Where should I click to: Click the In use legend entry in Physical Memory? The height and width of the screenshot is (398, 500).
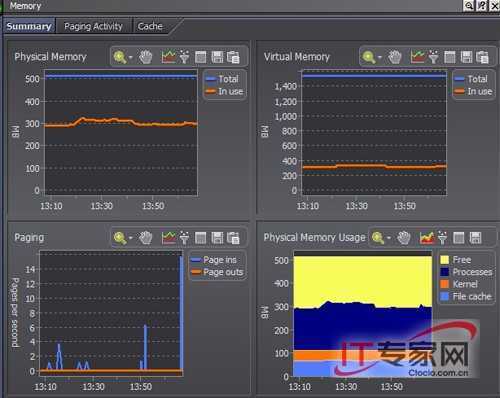(224, 91)
